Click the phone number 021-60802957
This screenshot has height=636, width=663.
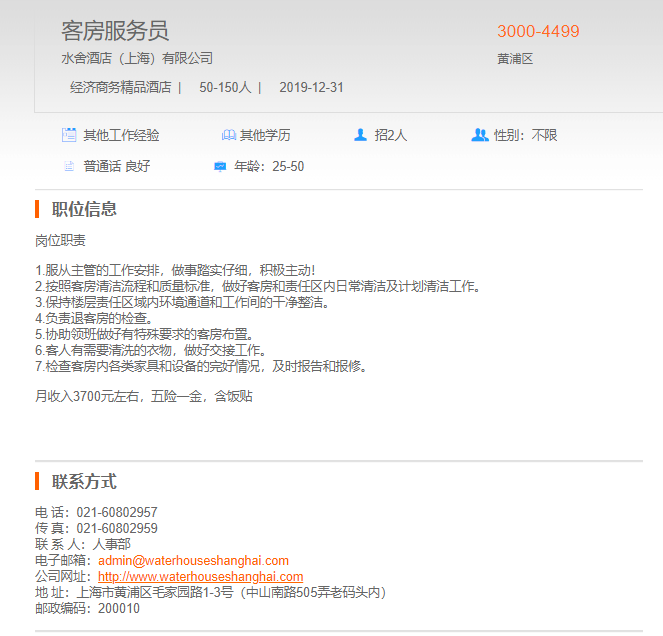click(117, 513)
